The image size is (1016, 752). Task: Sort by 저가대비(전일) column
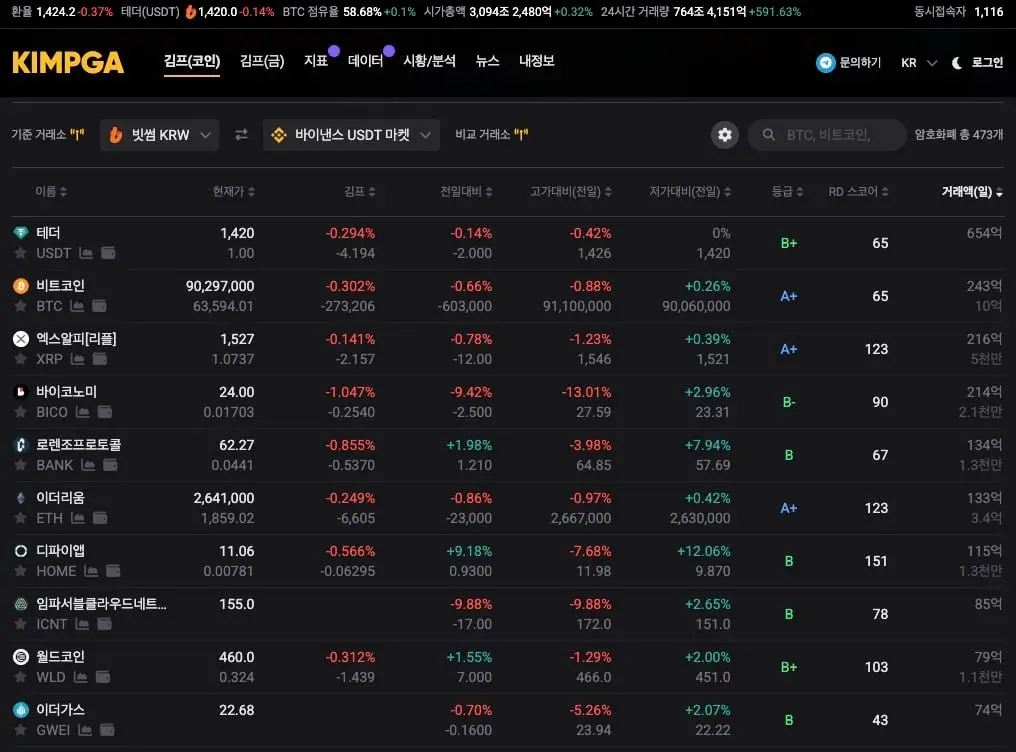click(x=690, y=192)
